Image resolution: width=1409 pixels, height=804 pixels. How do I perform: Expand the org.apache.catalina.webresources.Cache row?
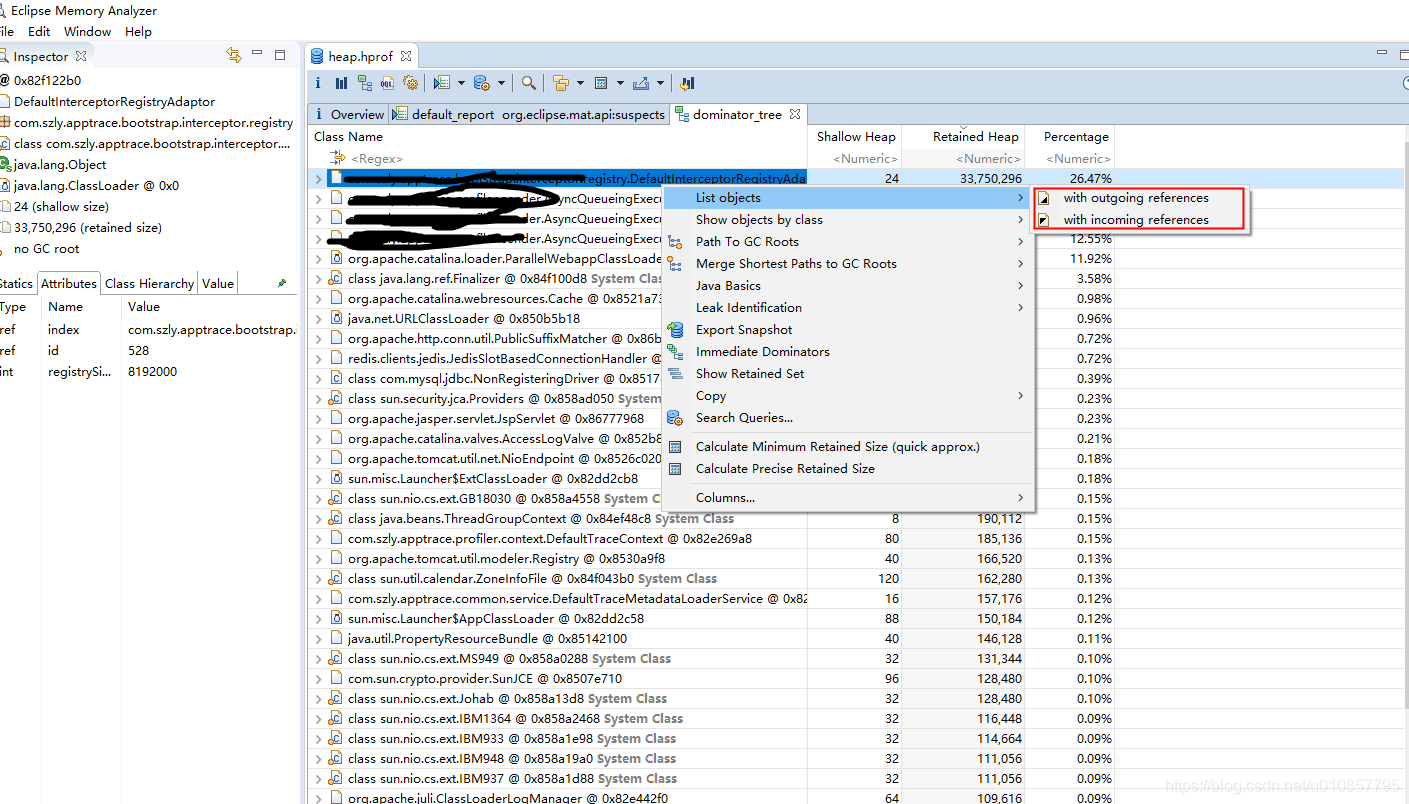319,299
